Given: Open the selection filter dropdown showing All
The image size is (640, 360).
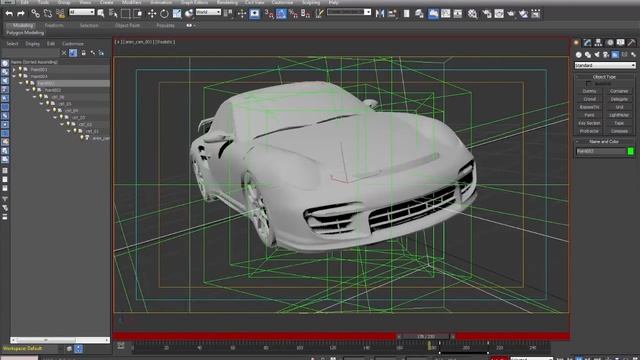Looking at the screenshot, I should 82,12.
